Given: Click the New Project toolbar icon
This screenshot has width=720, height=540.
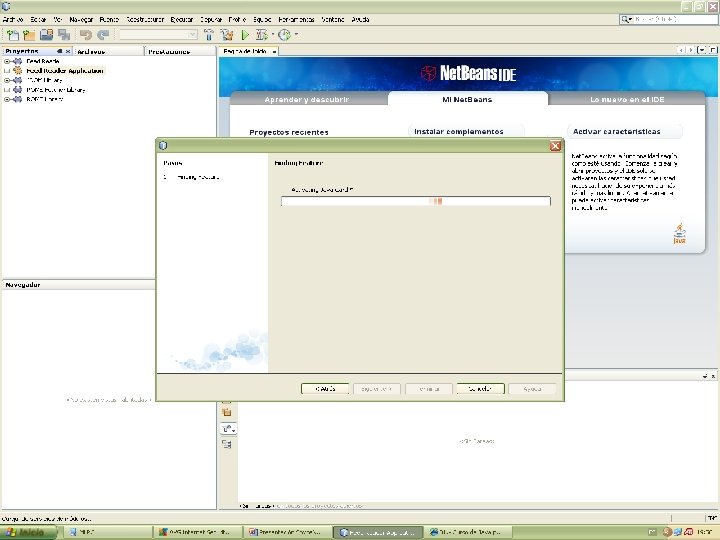Looking at the screenshot, I should [29, 35].
